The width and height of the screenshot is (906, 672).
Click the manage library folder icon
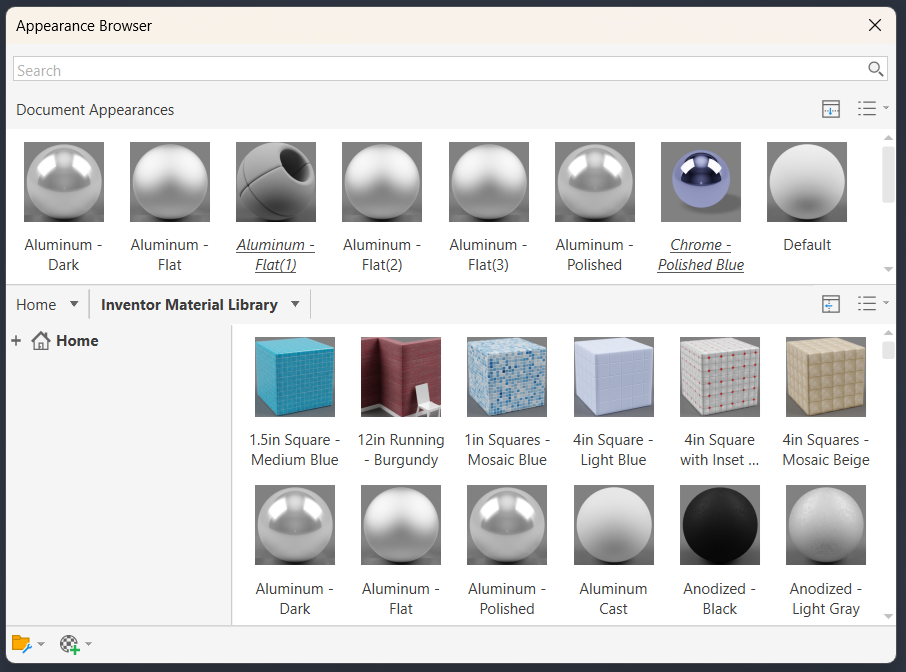click(x=21, y=644)
